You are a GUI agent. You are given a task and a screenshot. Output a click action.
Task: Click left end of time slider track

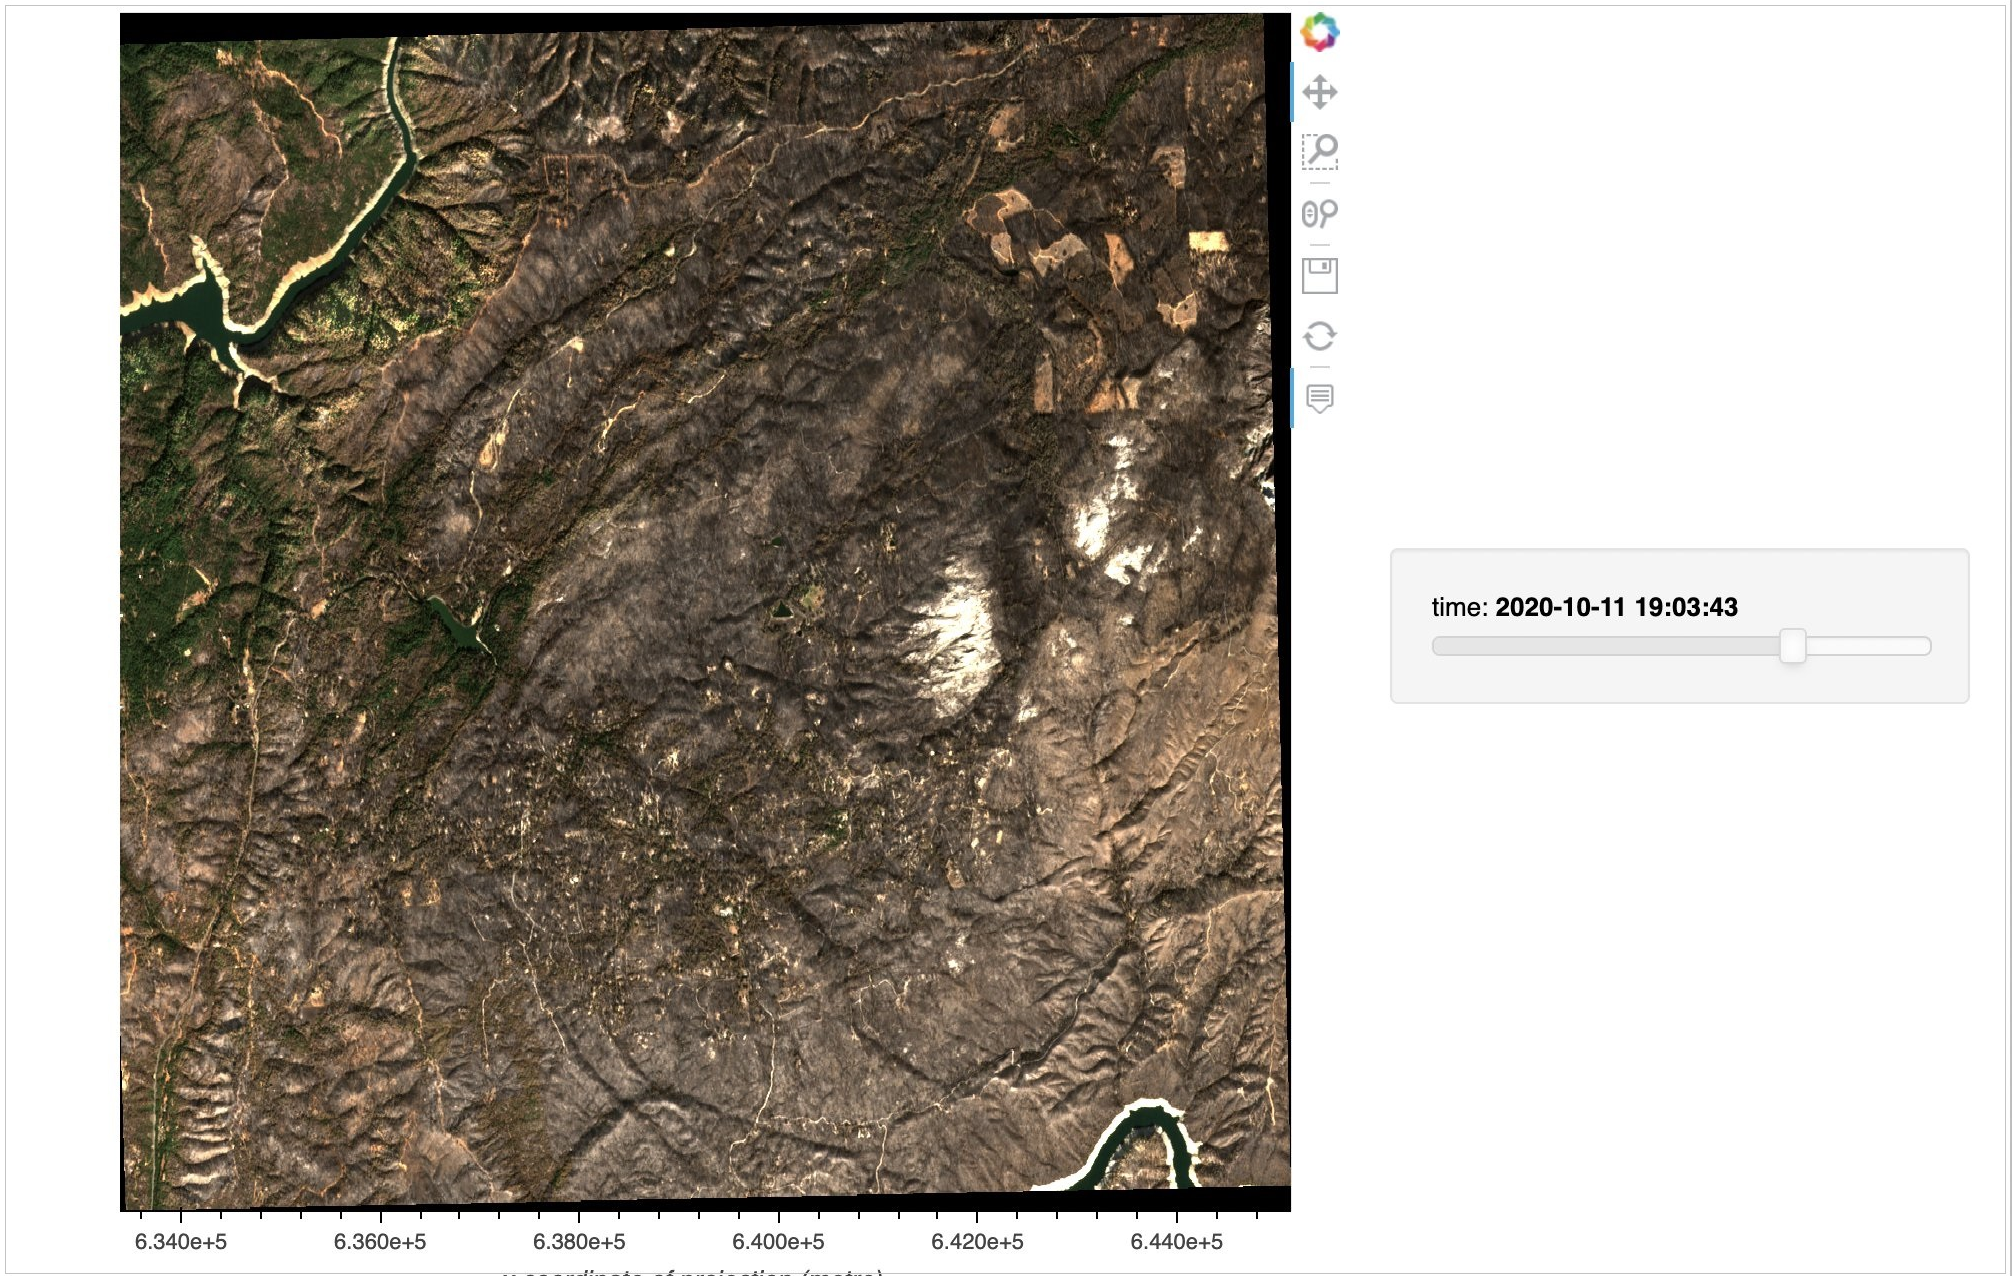(1438, 646)
